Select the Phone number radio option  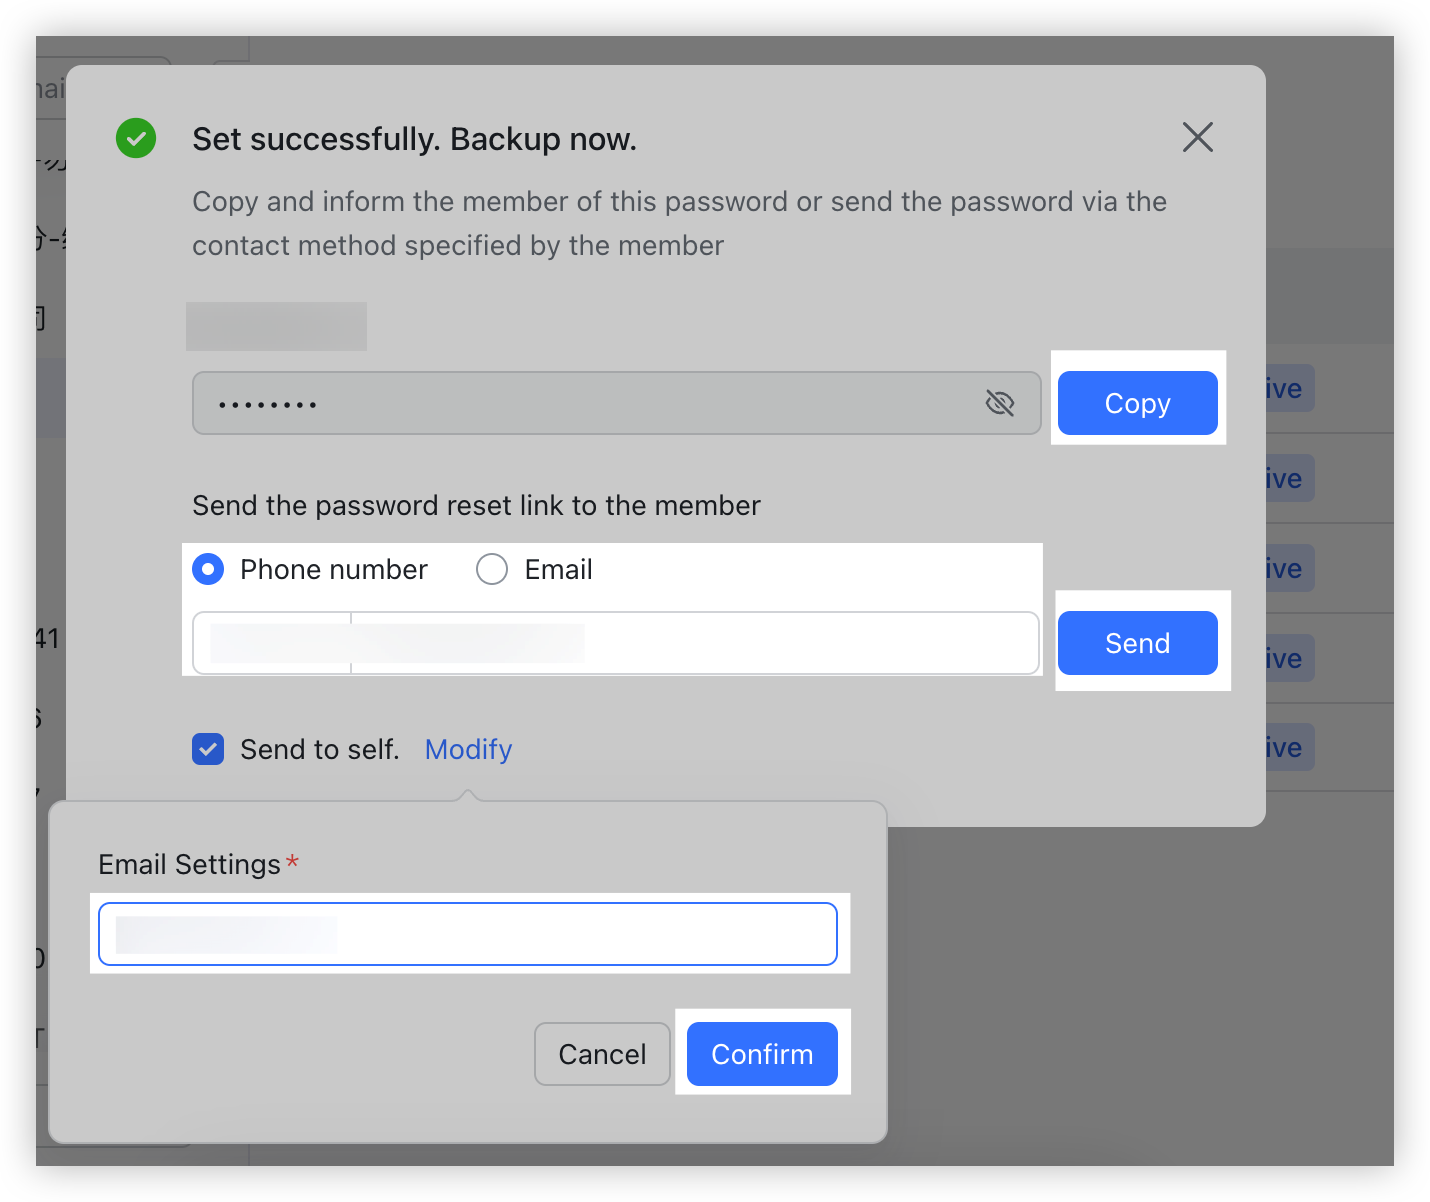coord(208,569)
